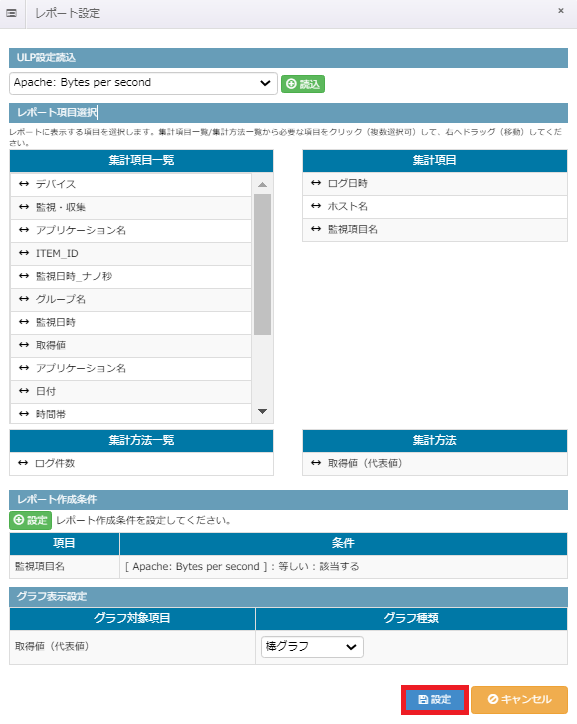The height and width of the screenshot is (724, 577).
Task: Select 監視・収集 in the item list
Action: point(131,207)
